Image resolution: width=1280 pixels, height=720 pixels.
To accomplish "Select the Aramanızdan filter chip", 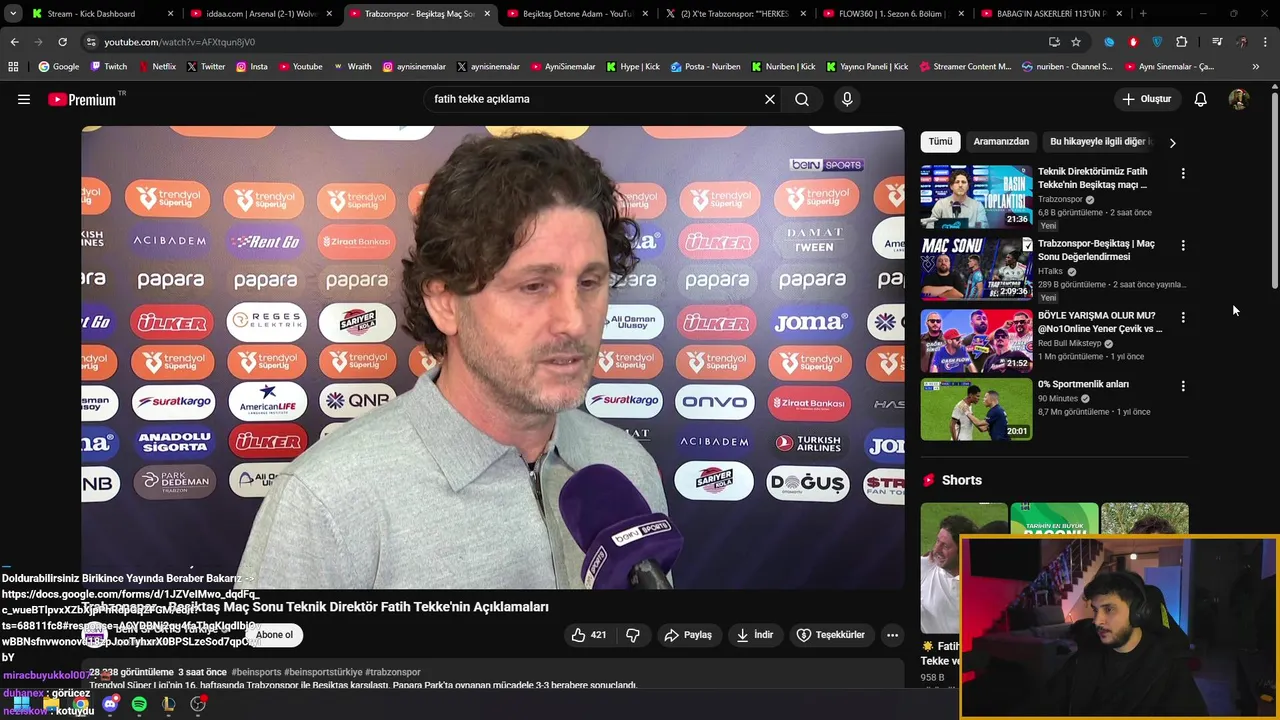I will tap(1001, 142).
